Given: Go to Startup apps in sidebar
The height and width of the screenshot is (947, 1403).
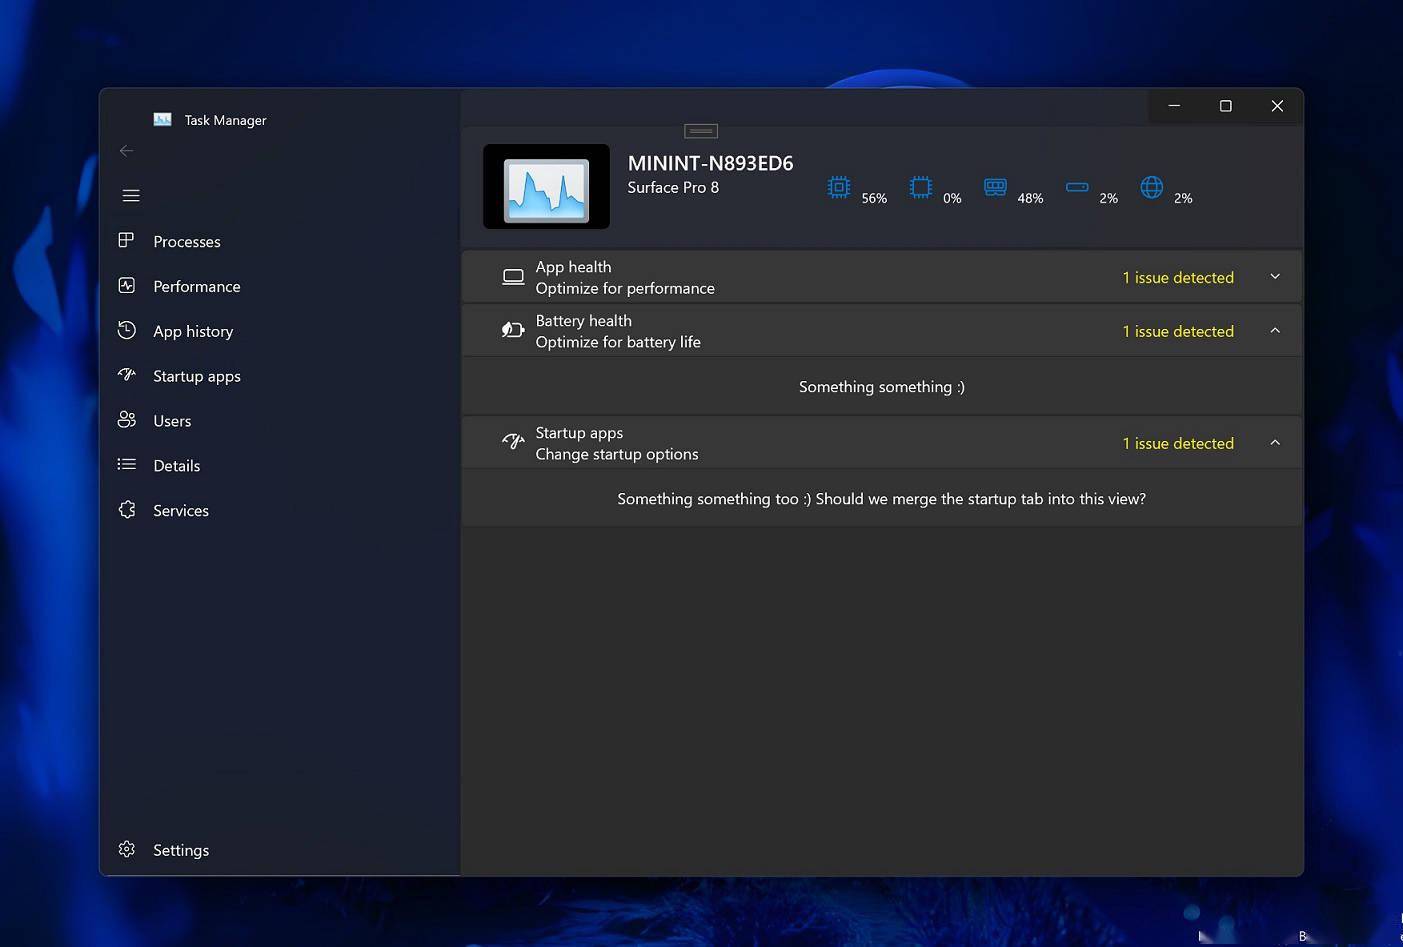Looking at the screenshot, I should point(196,376).
